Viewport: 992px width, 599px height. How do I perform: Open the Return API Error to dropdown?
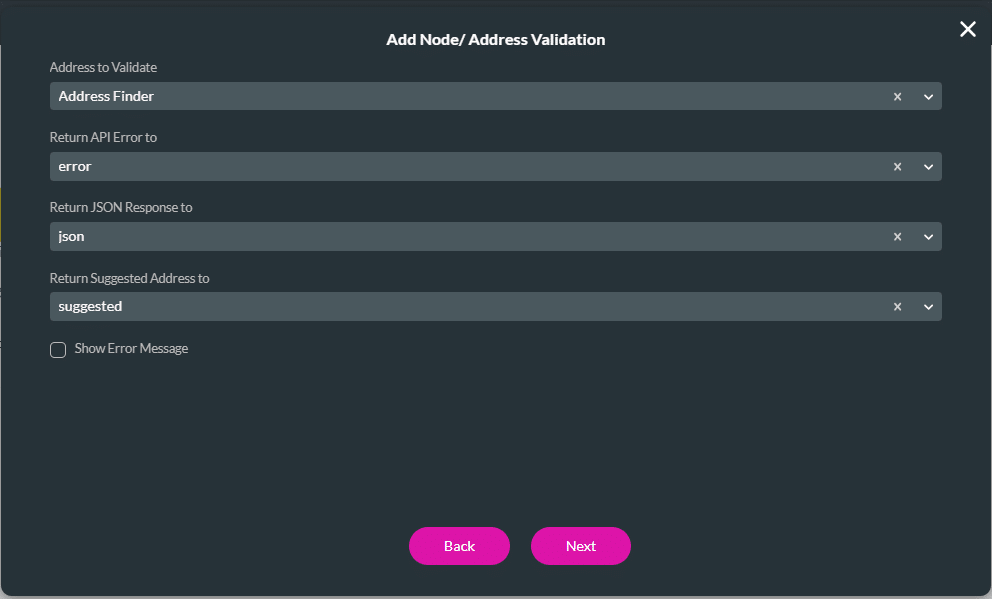928,166
